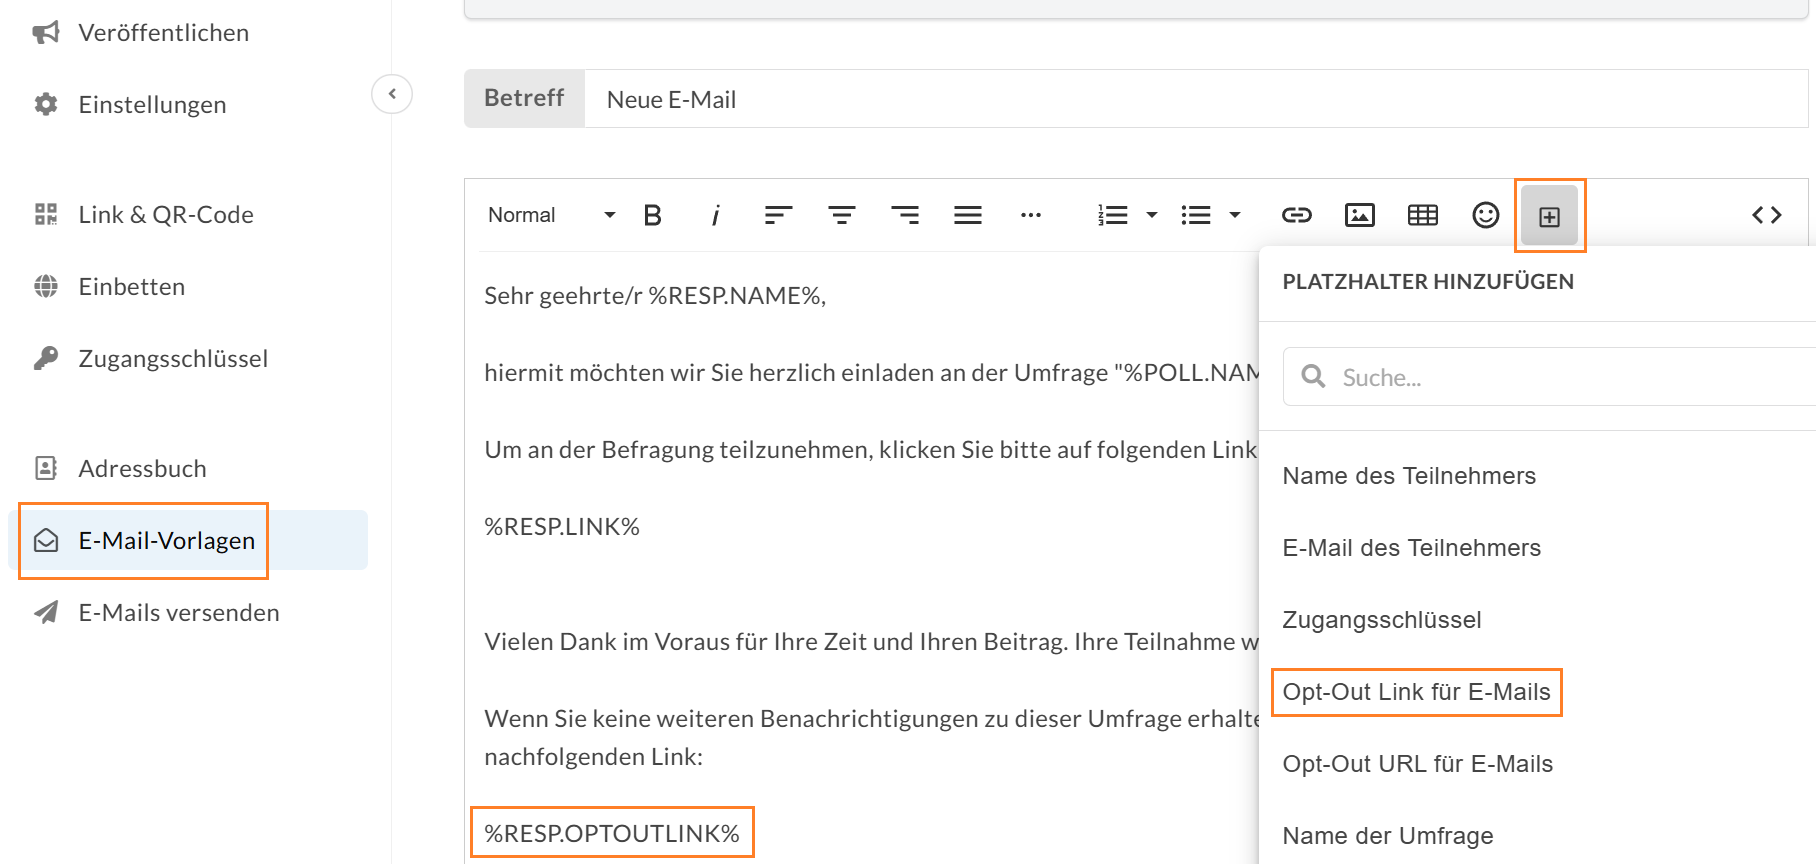Image resolution: width=1816 pixels, height=864 pixels.
Task: Click the PLATZHALTER HINZUFÜGEN heading
Action: 1428,282
